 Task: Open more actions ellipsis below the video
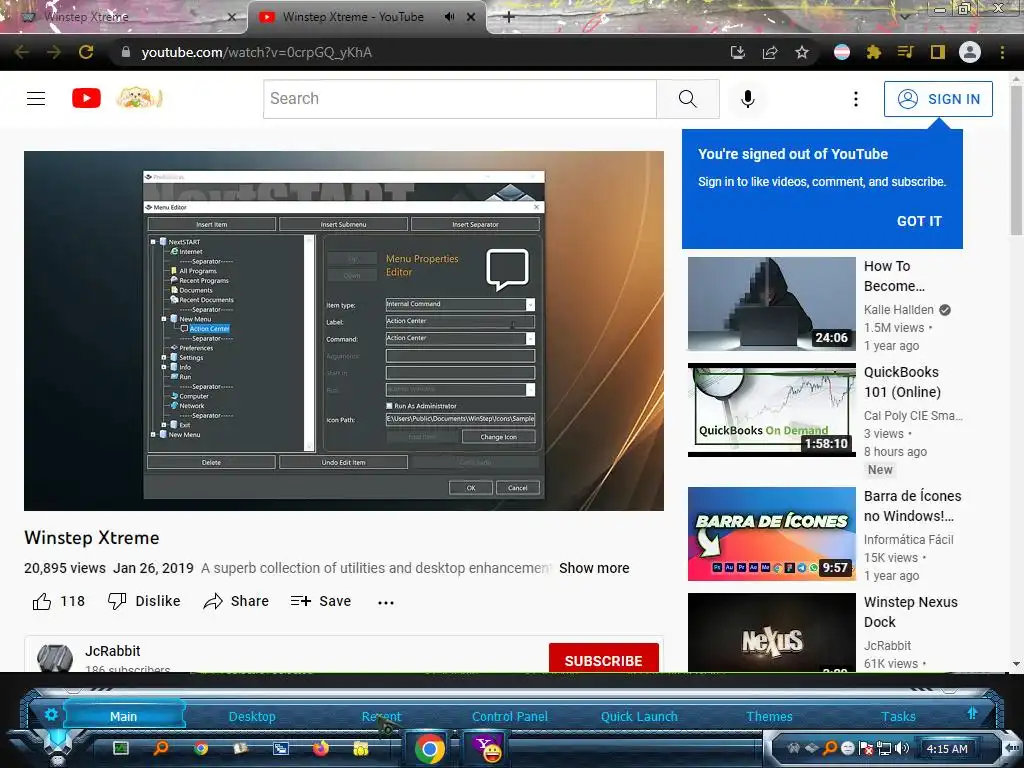(x=386, y=602)
